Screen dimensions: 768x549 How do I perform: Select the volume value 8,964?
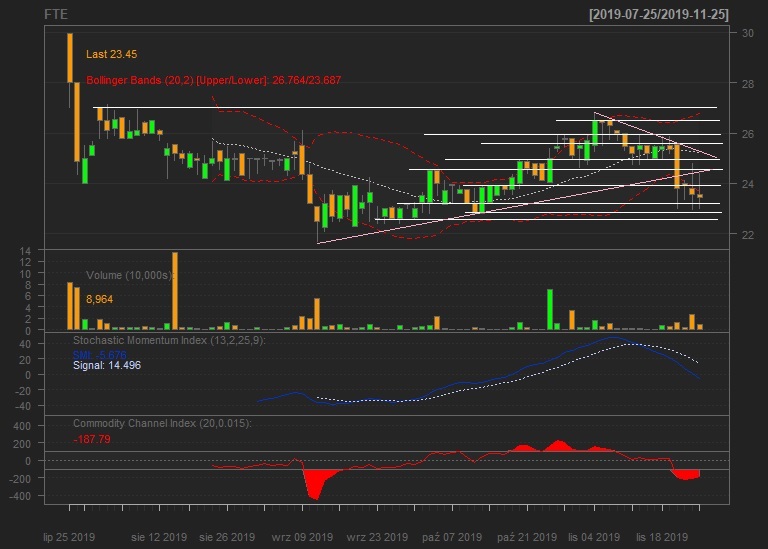click(99, 299)
